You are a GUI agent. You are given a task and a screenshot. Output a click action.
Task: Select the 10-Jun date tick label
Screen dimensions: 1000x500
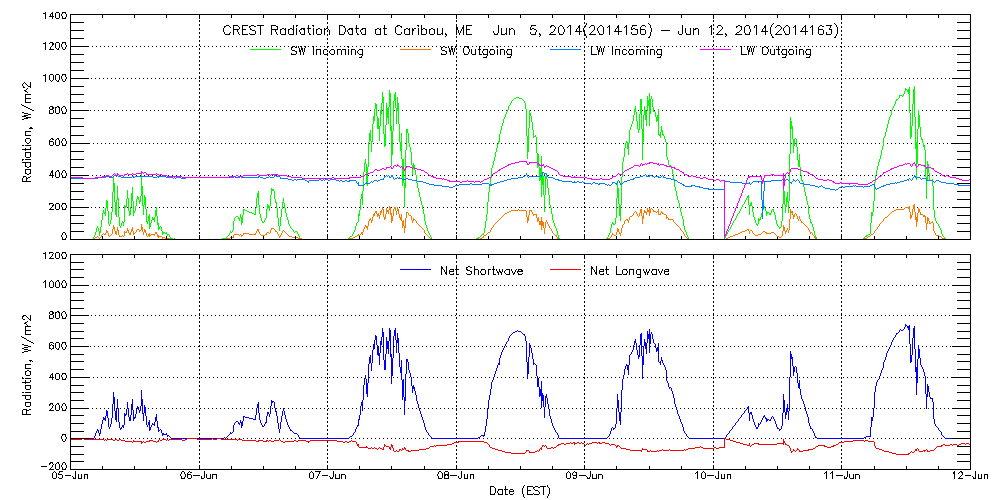coord(713,477)
